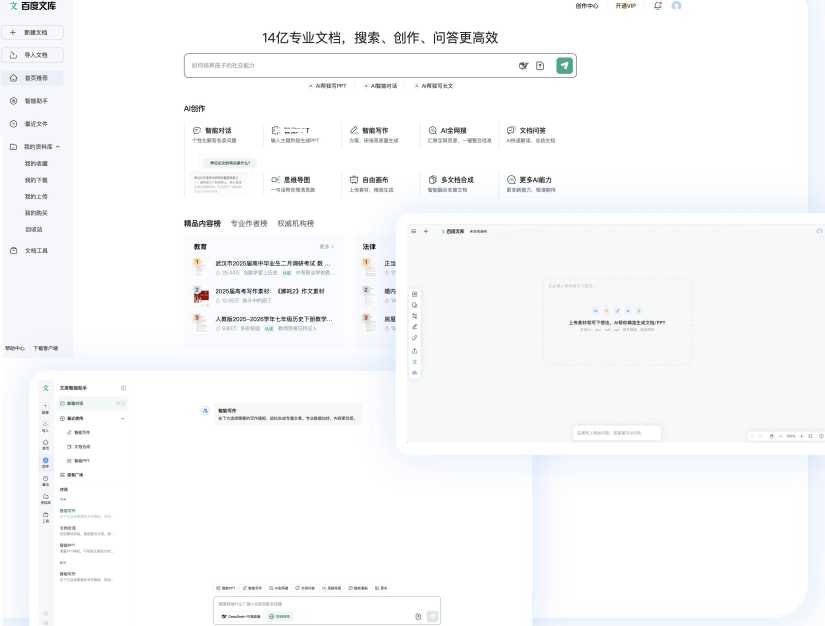Choose the AI智能对话 suggestion chip
The image size is (825, 626).
(381, 86)
